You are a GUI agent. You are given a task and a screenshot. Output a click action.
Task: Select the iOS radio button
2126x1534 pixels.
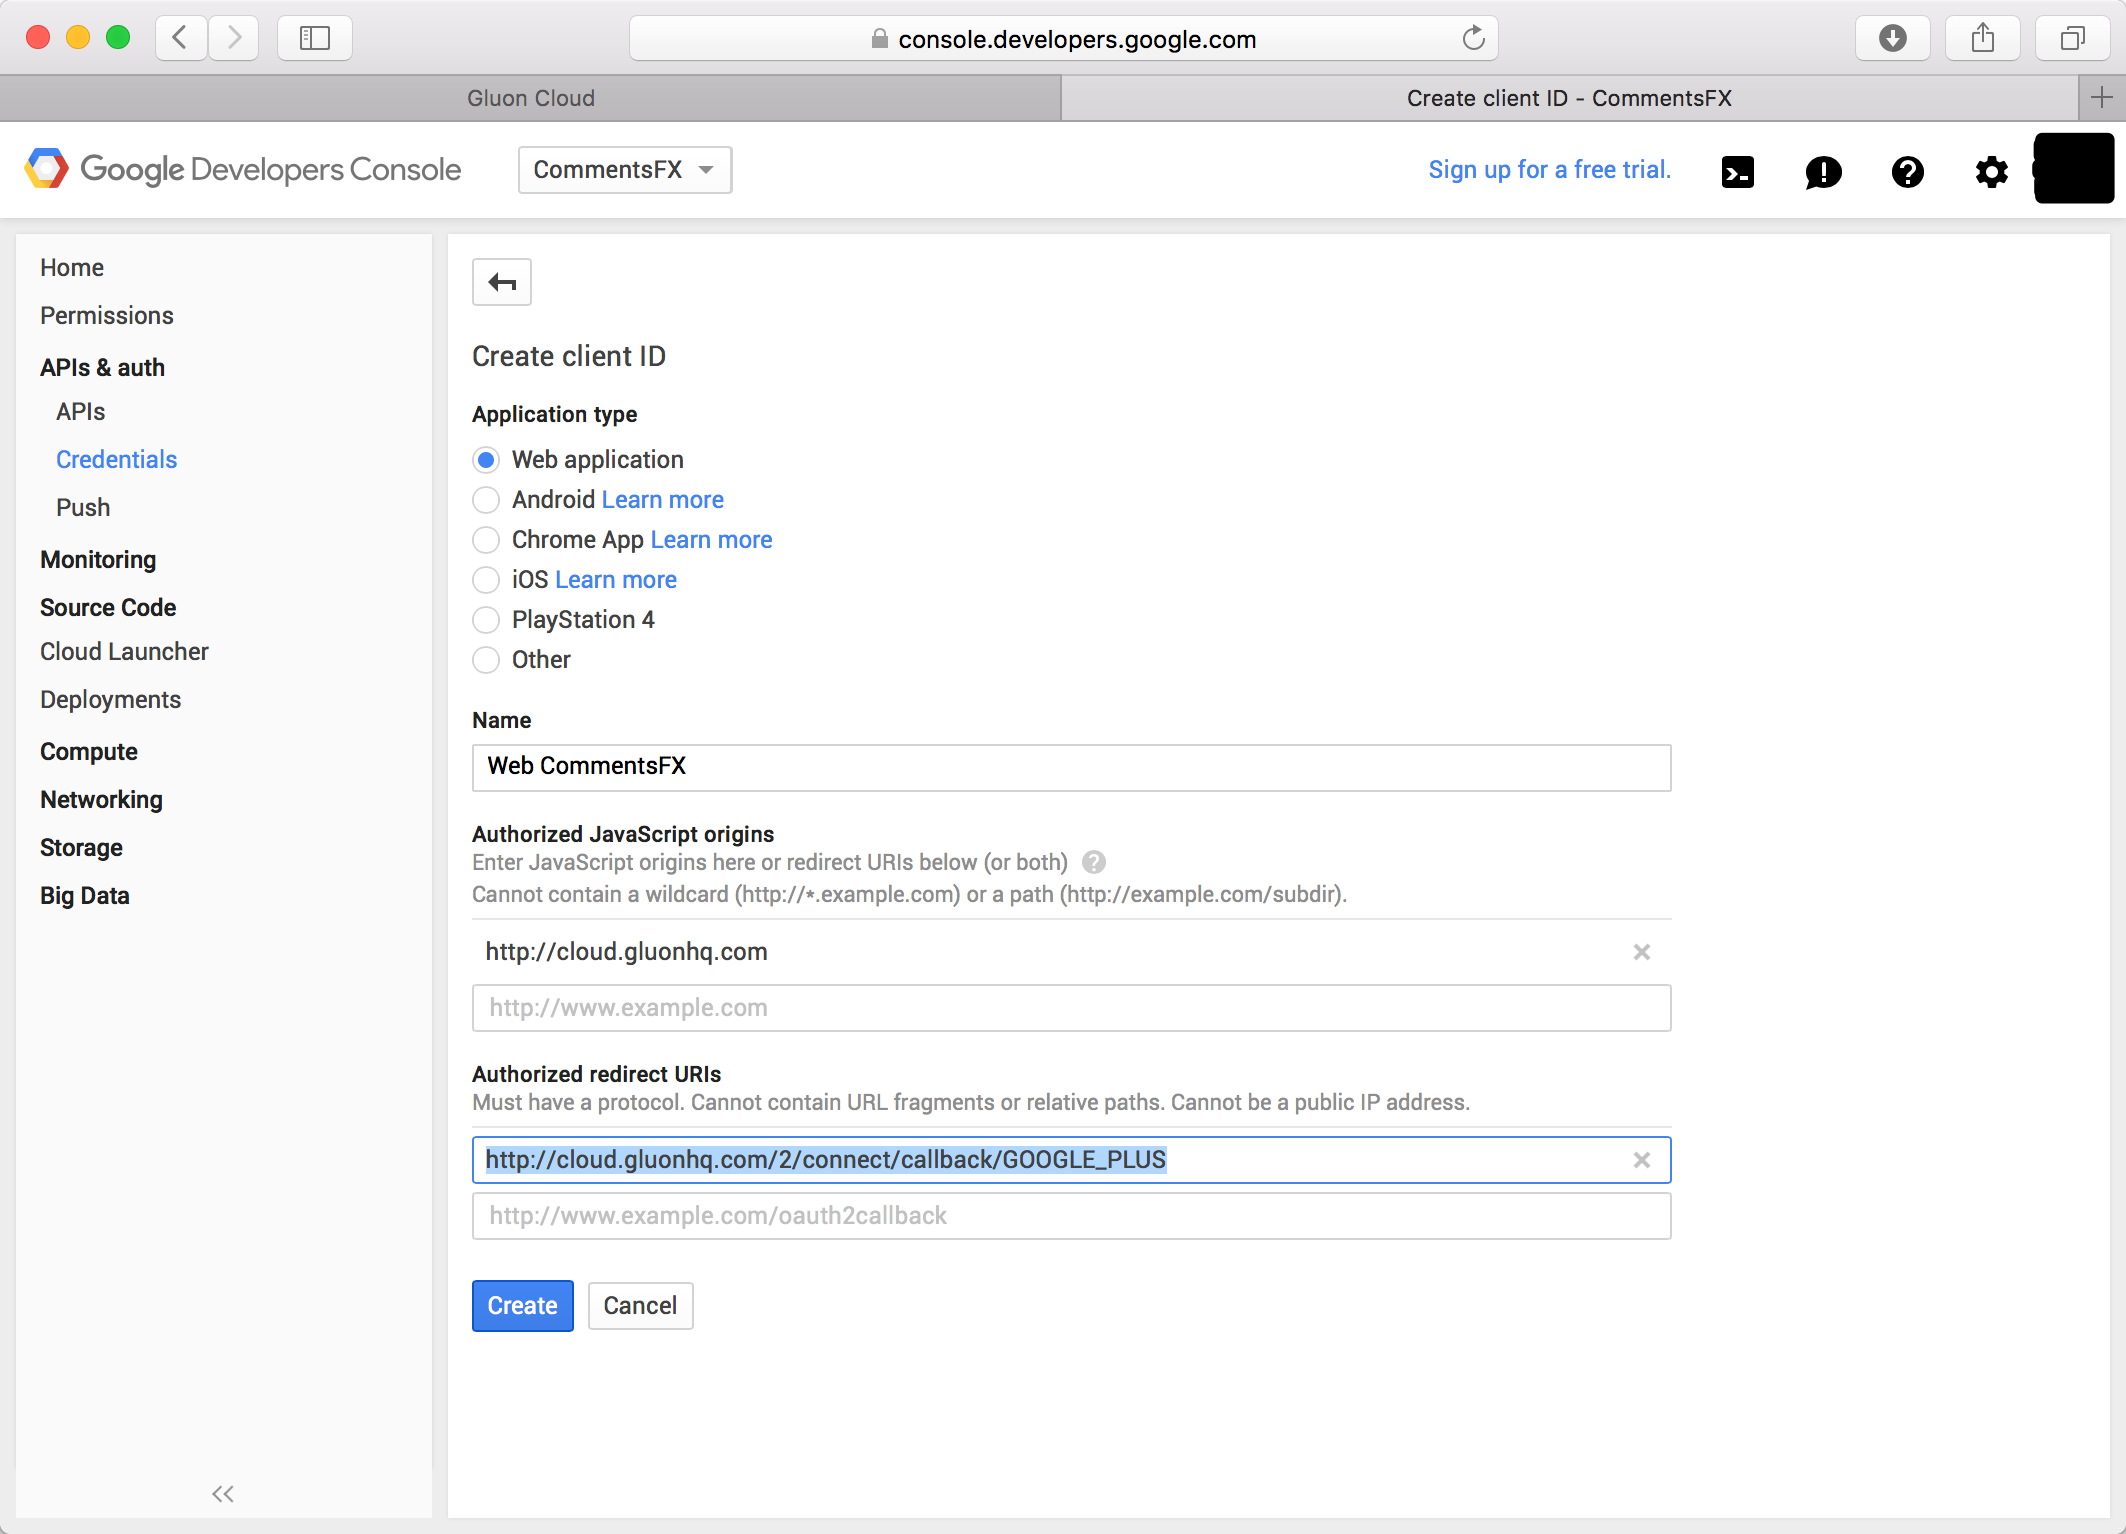point(486,580)
